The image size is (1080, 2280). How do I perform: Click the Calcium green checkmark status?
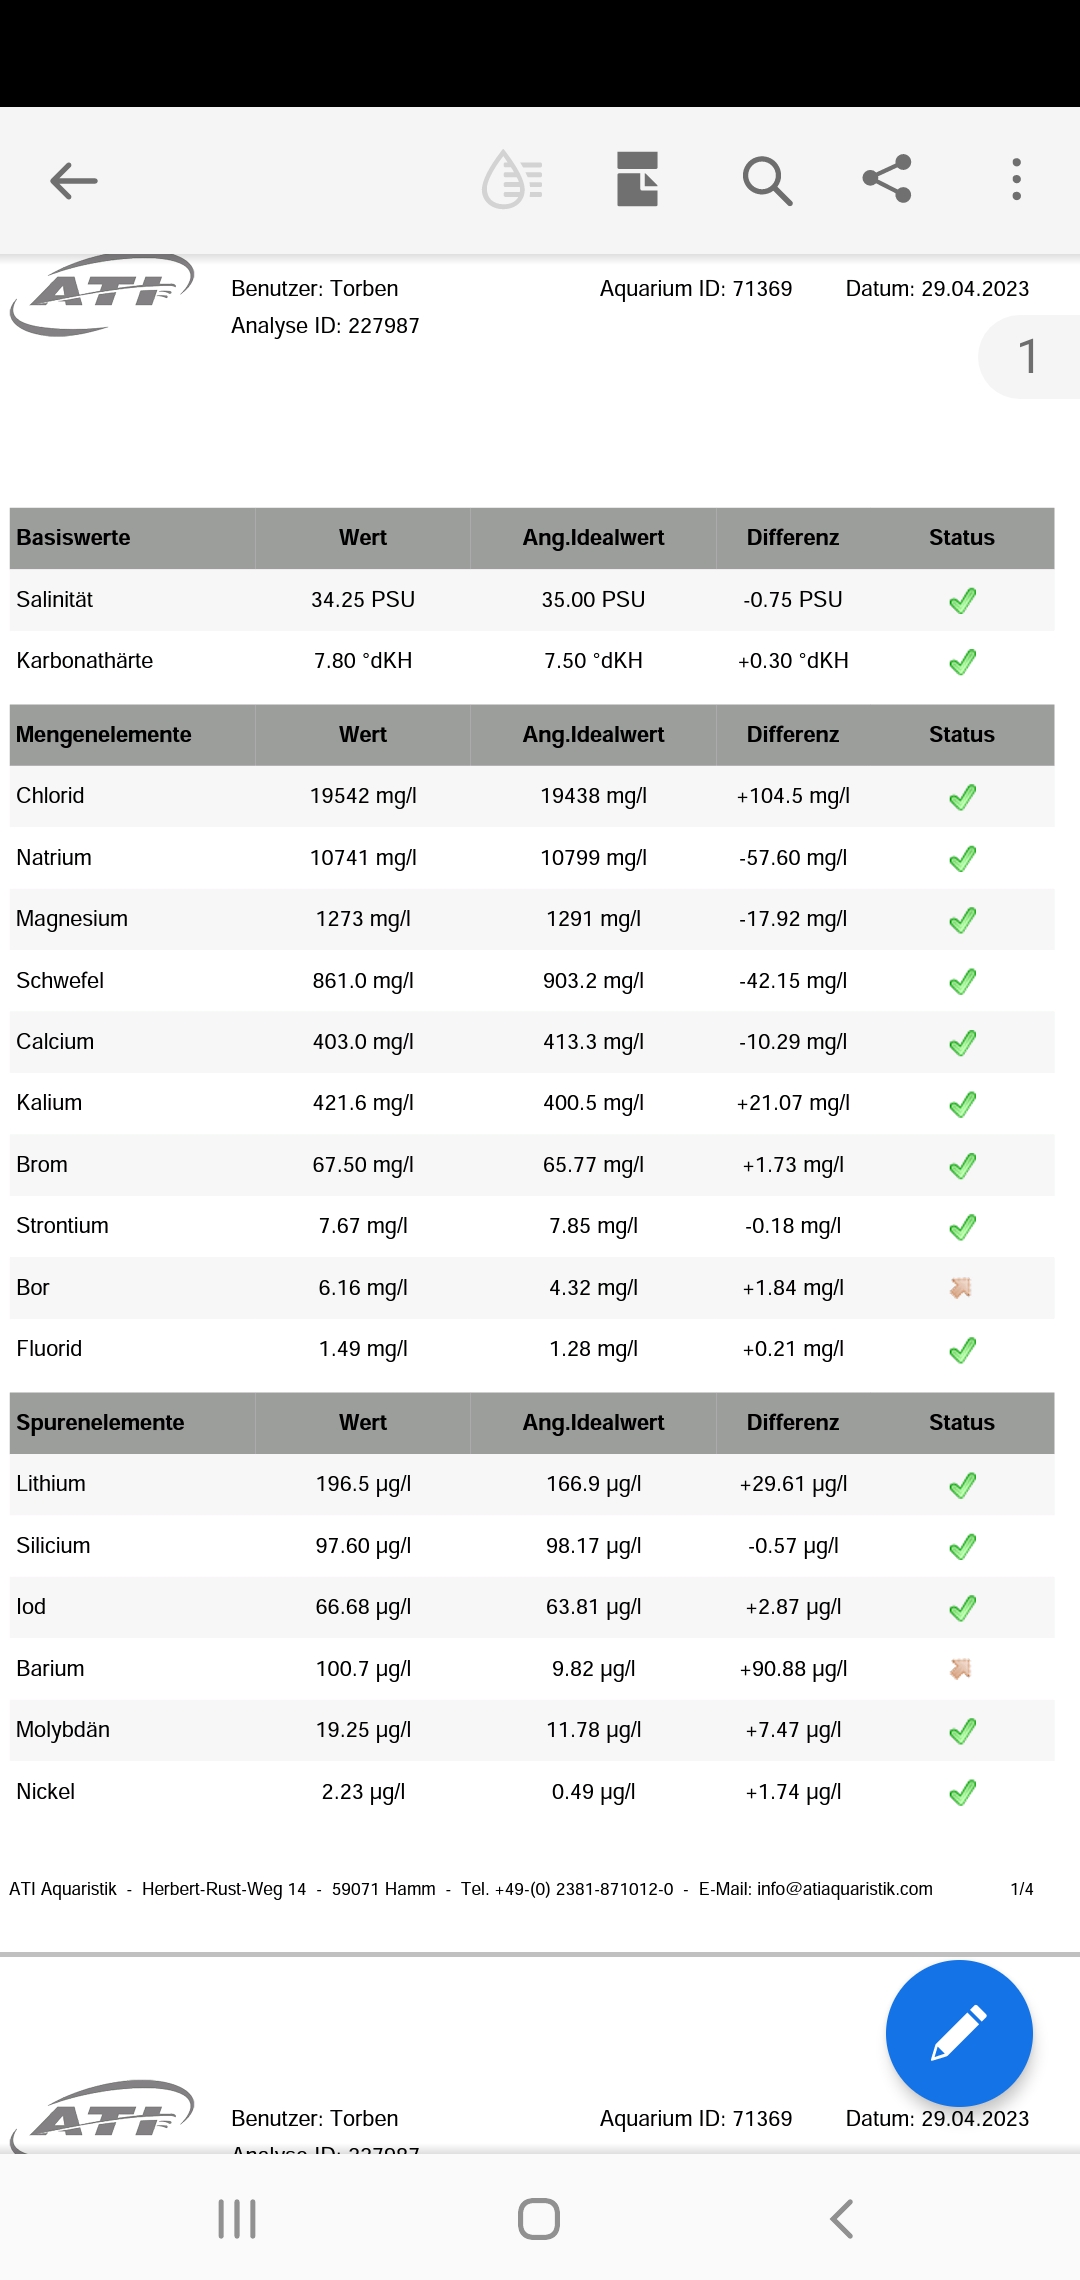[962, 1043]
